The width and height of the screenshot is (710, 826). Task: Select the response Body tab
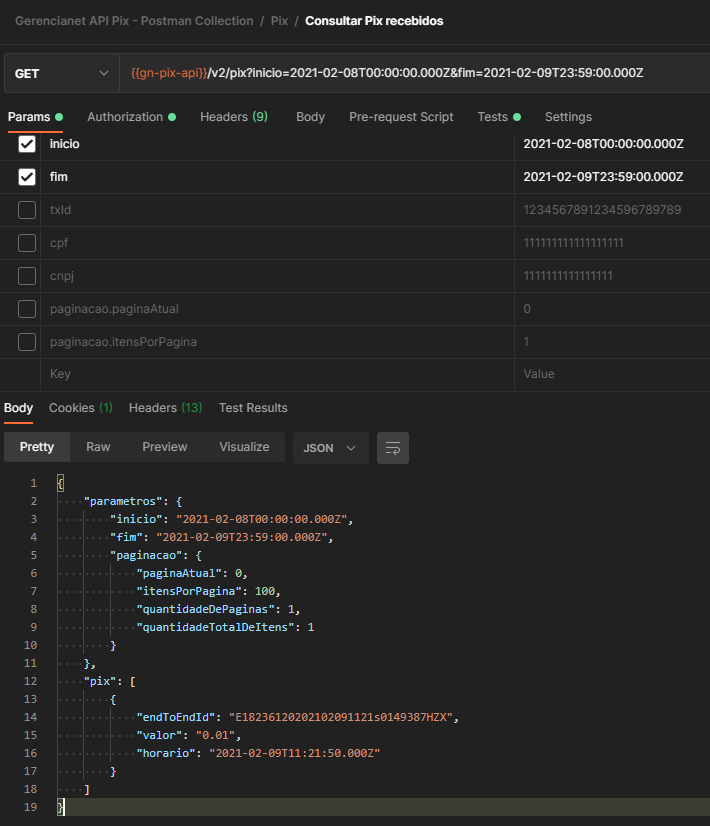[x=18, y=408]
